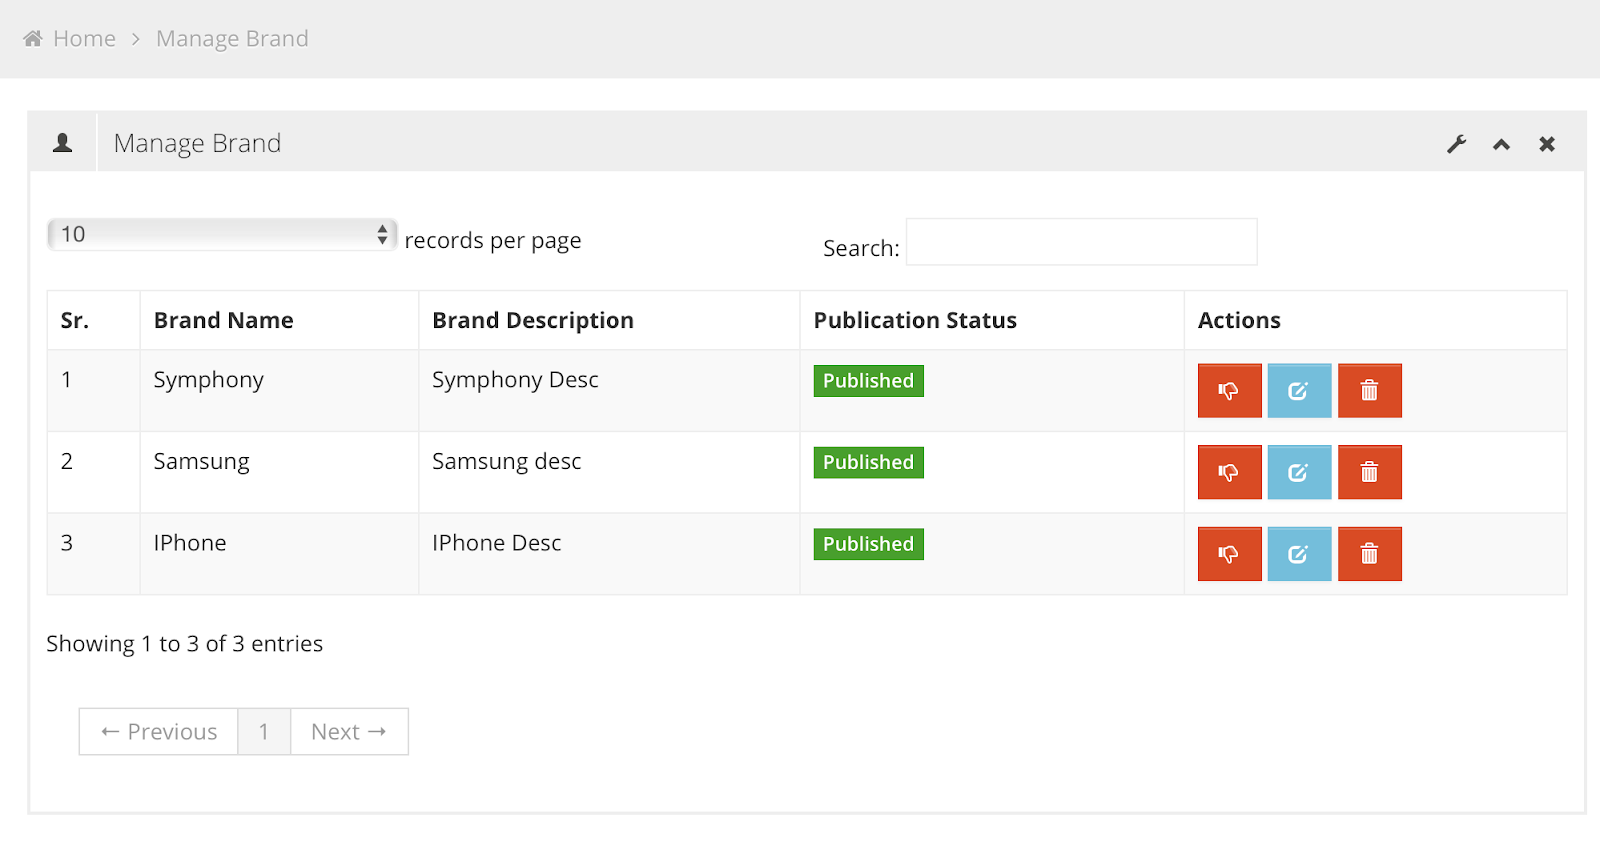The height and width of the screenshot is (850, 1600).
Task: Focus the Search input field
Action: 1081,242
